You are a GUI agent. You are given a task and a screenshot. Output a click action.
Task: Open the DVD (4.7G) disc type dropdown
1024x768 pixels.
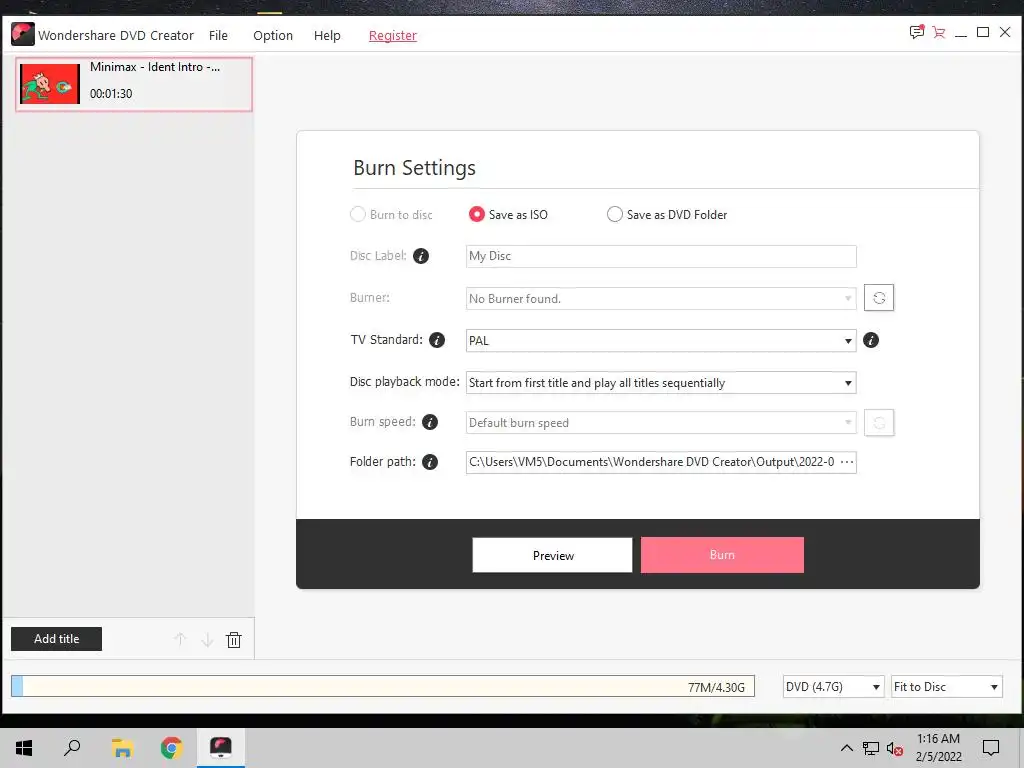833,687
